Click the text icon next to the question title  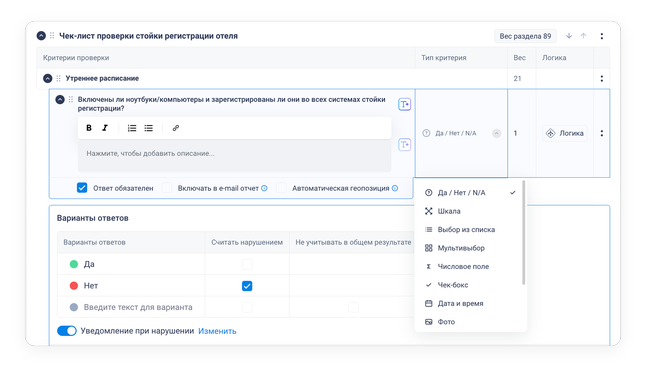pyautogui.click(x=405, y=104)
